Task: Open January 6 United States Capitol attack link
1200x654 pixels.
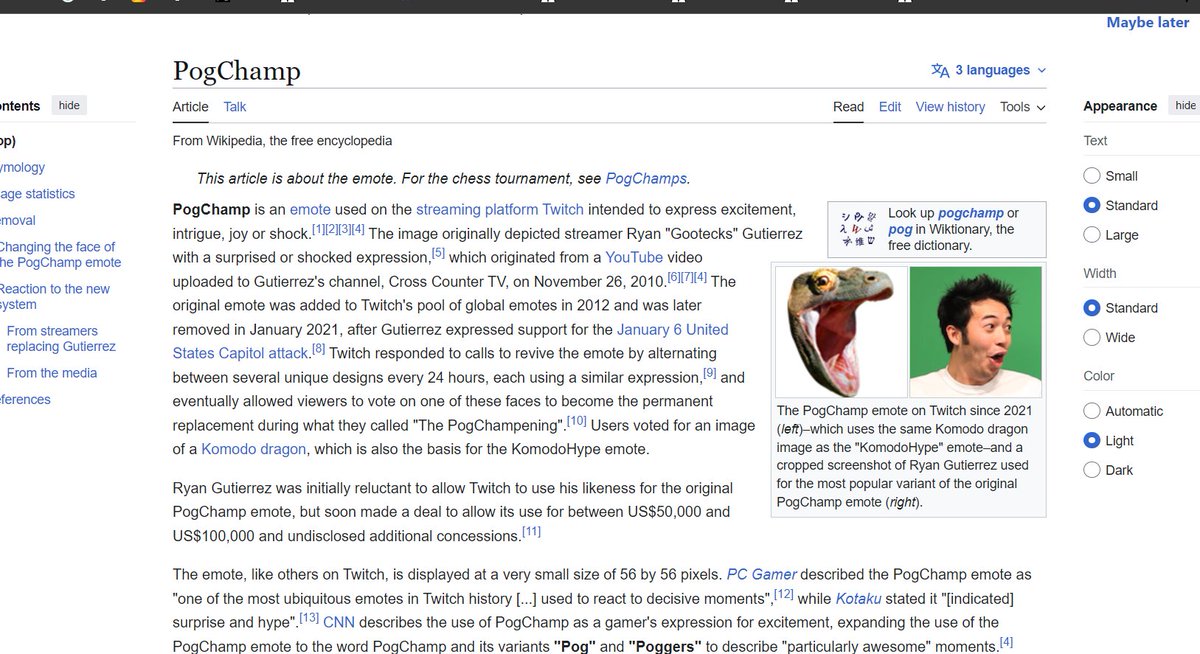Action: click(x=450, y=341)
